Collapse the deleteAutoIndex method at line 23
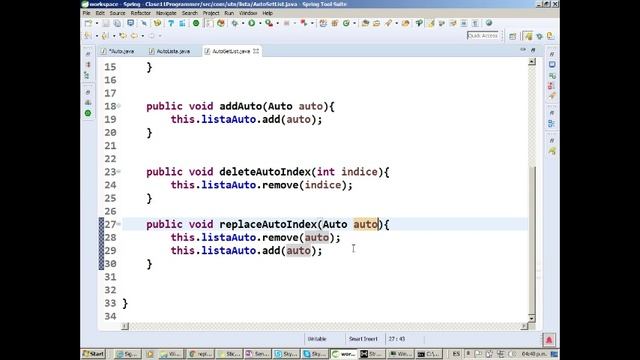 (x=119, y=171)
